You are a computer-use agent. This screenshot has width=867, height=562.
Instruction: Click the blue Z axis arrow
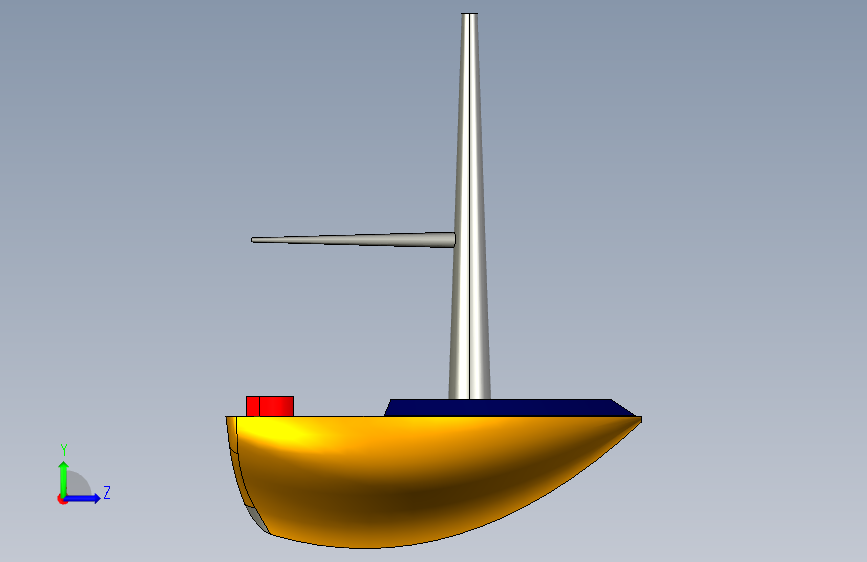[x=83, y=498]
